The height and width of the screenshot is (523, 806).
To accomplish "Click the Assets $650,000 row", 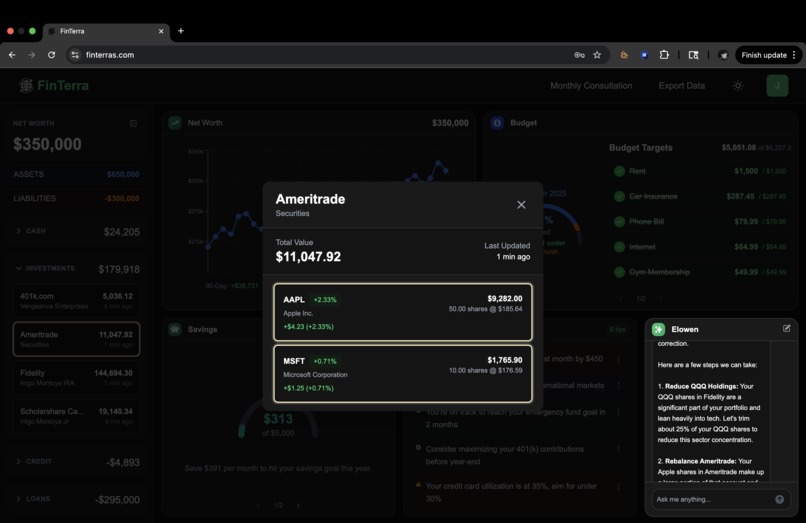I will point(76,174).
